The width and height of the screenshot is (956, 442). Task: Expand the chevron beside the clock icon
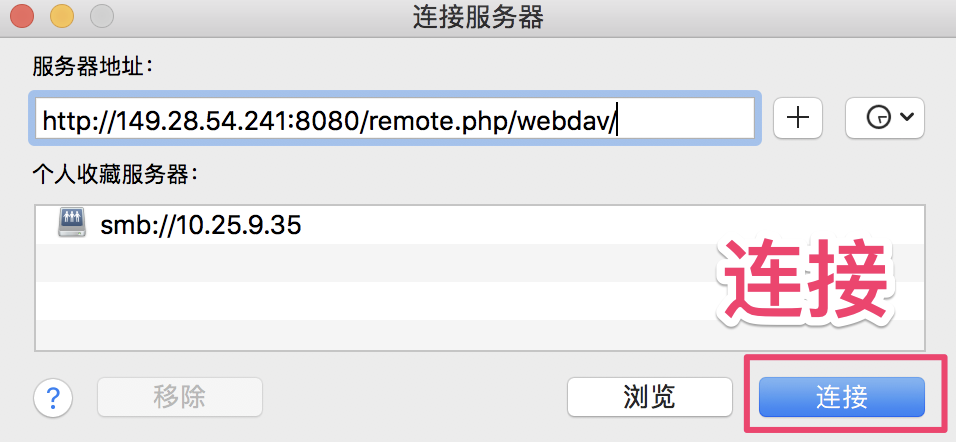tap(907, 118)
